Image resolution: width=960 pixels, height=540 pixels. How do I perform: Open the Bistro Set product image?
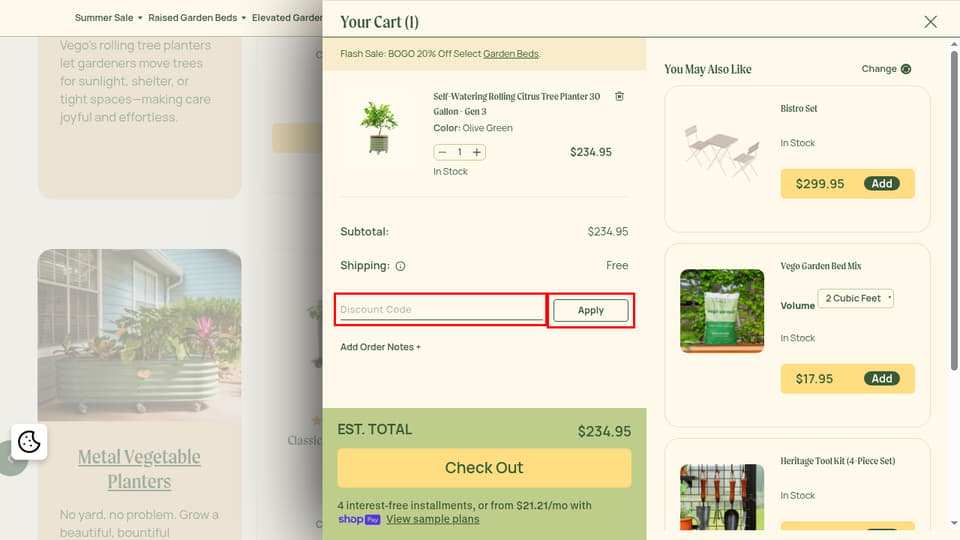point(722,153)
